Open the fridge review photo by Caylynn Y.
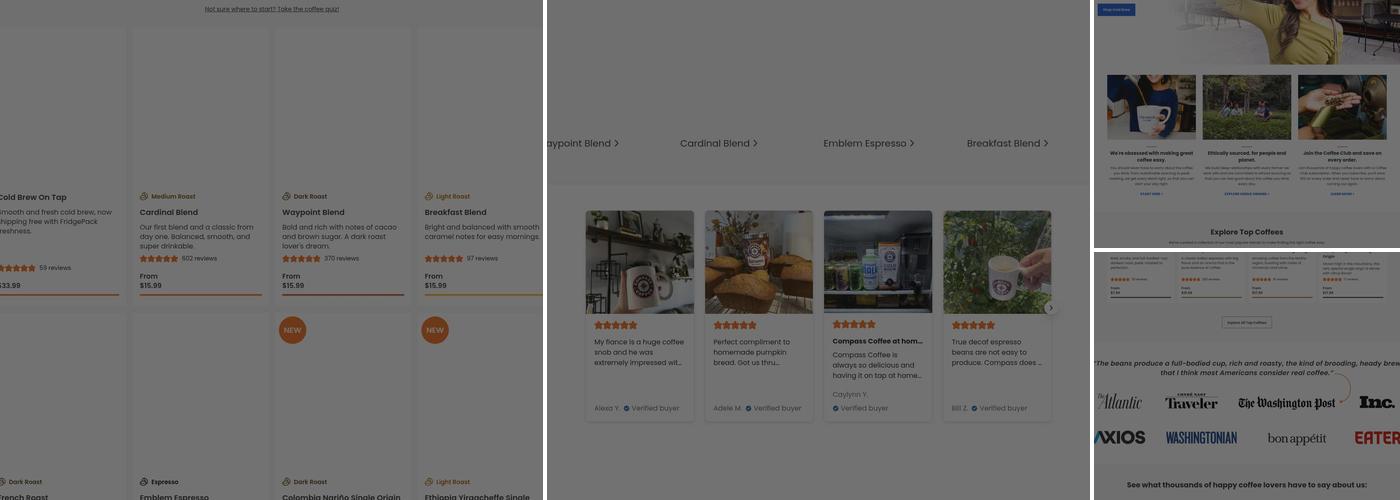1400x500 pixels. coord(878,262)
